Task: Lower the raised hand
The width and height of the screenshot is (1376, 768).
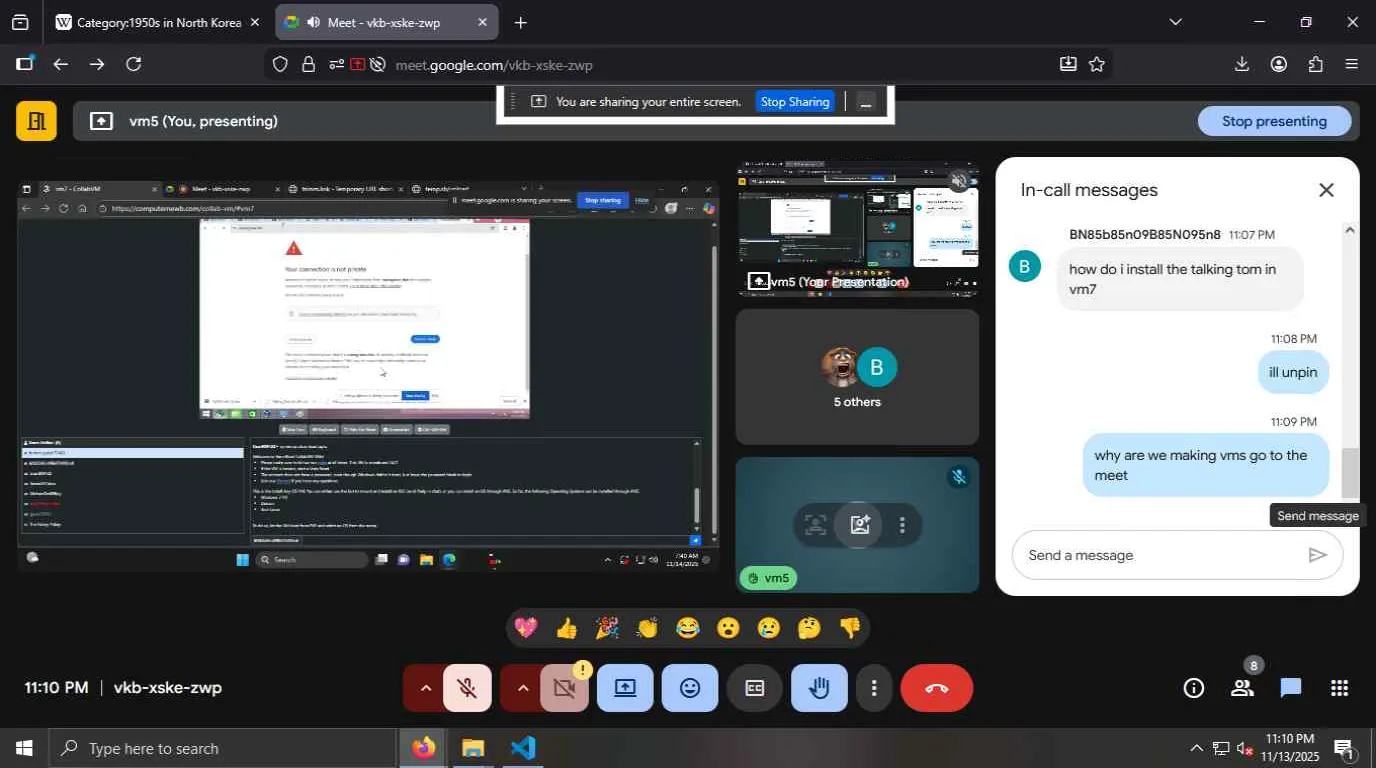Action: 819,688
